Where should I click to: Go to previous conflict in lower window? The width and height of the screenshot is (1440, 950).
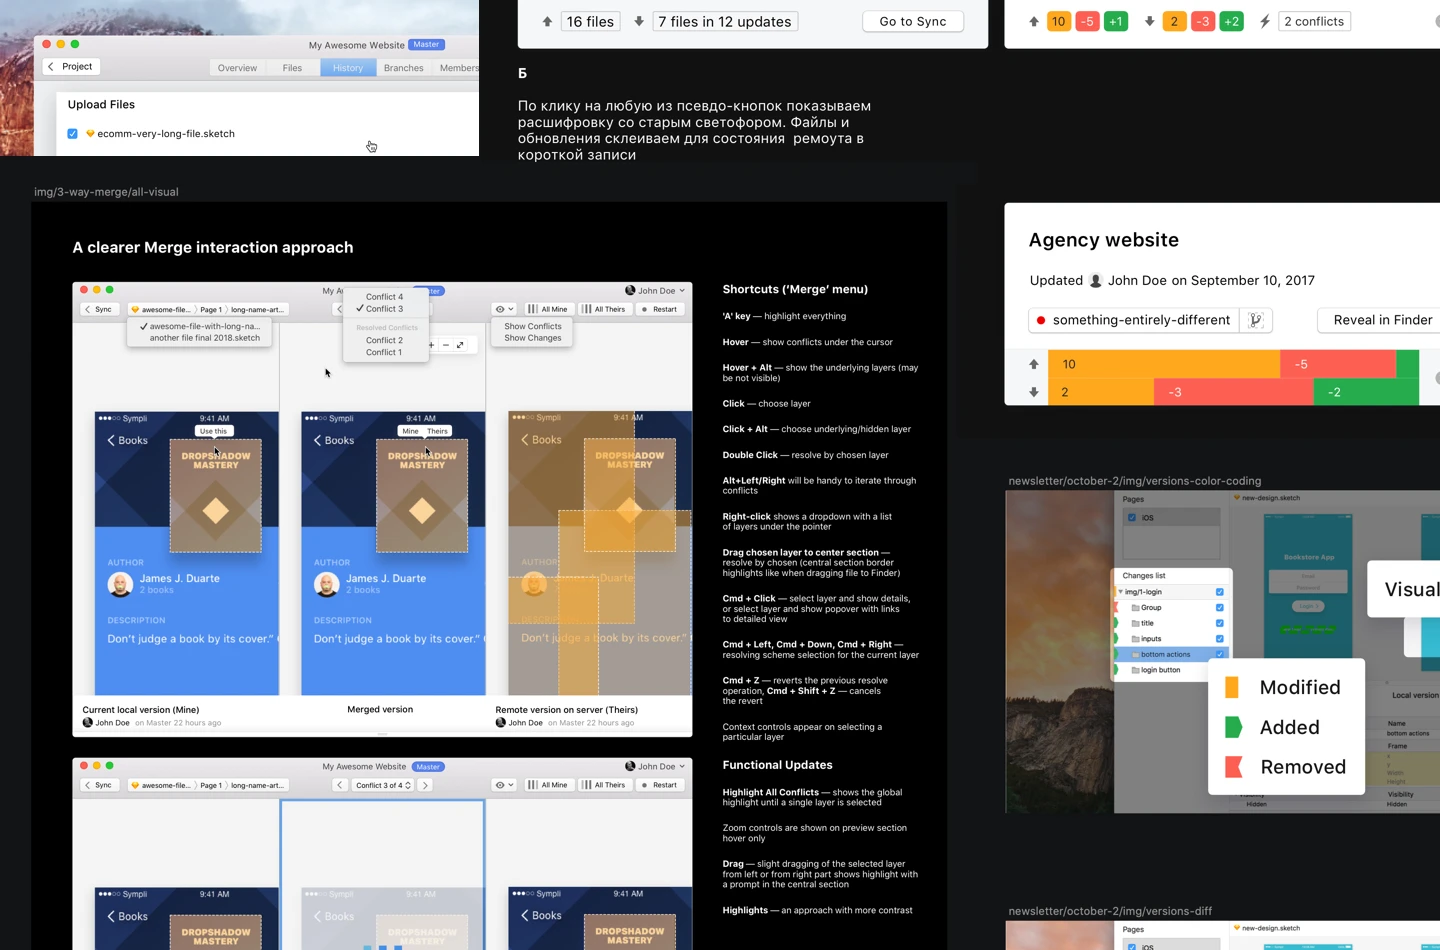tap(340, 785)
